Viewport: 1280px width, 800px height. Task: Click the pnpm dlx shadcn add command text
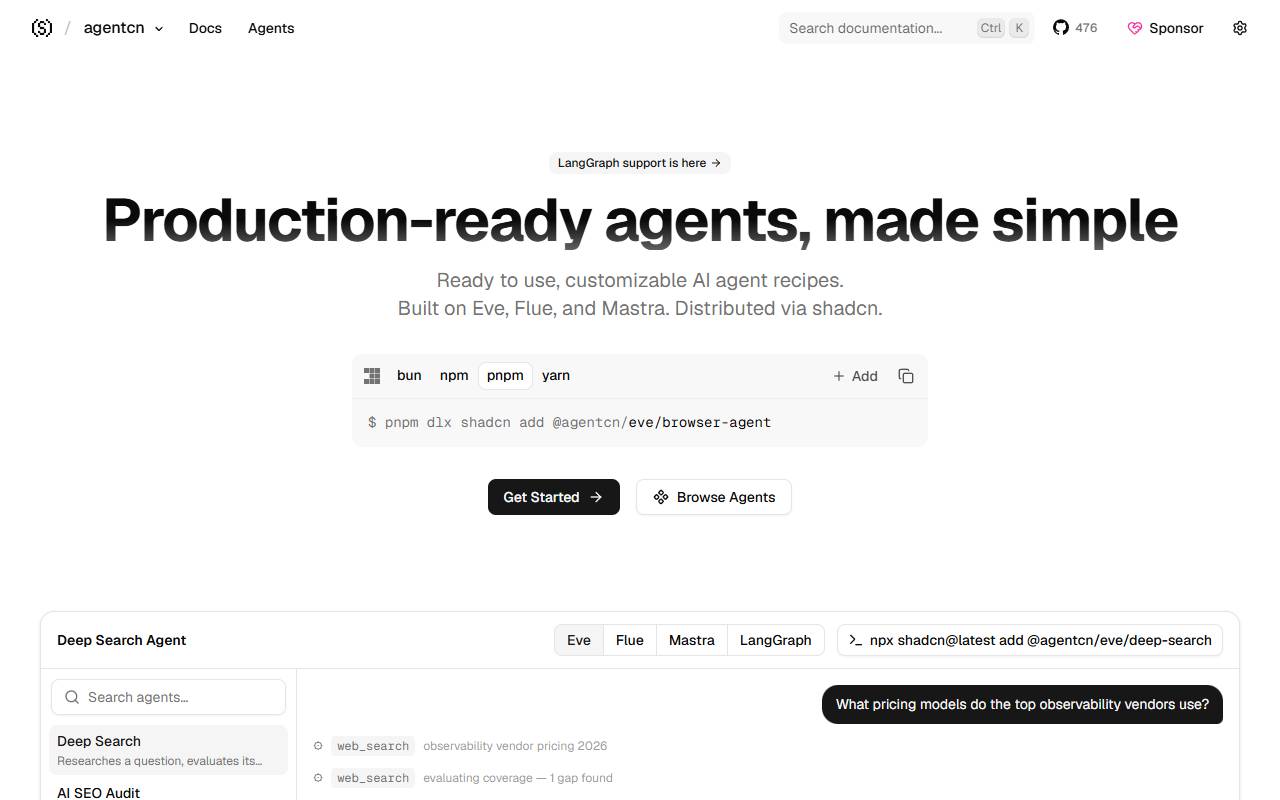pyautogui.click(x=570, y=422)
